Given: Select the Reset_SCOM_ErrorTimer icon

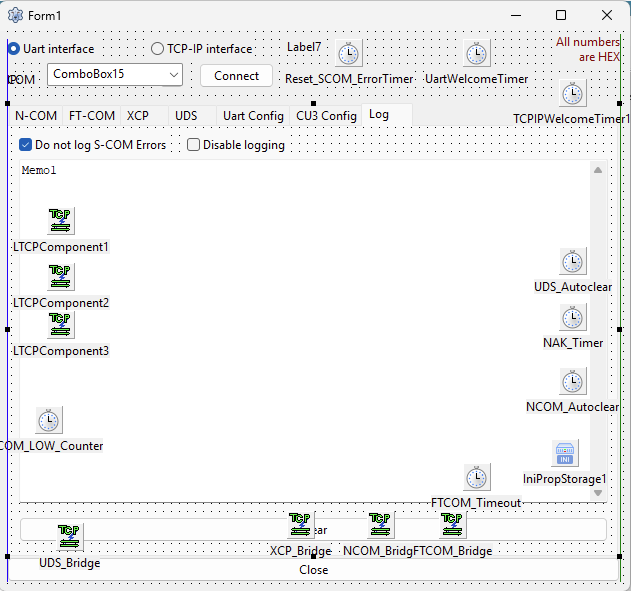Looking at the screenshot, I should point(348,54).
